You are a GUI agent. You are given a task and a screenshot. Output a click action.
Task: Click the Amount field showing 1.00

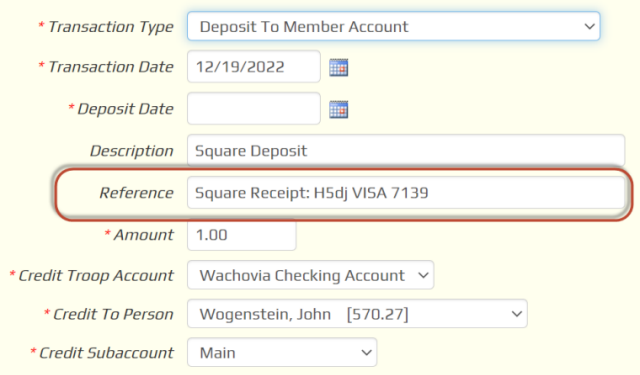(242, 235)
